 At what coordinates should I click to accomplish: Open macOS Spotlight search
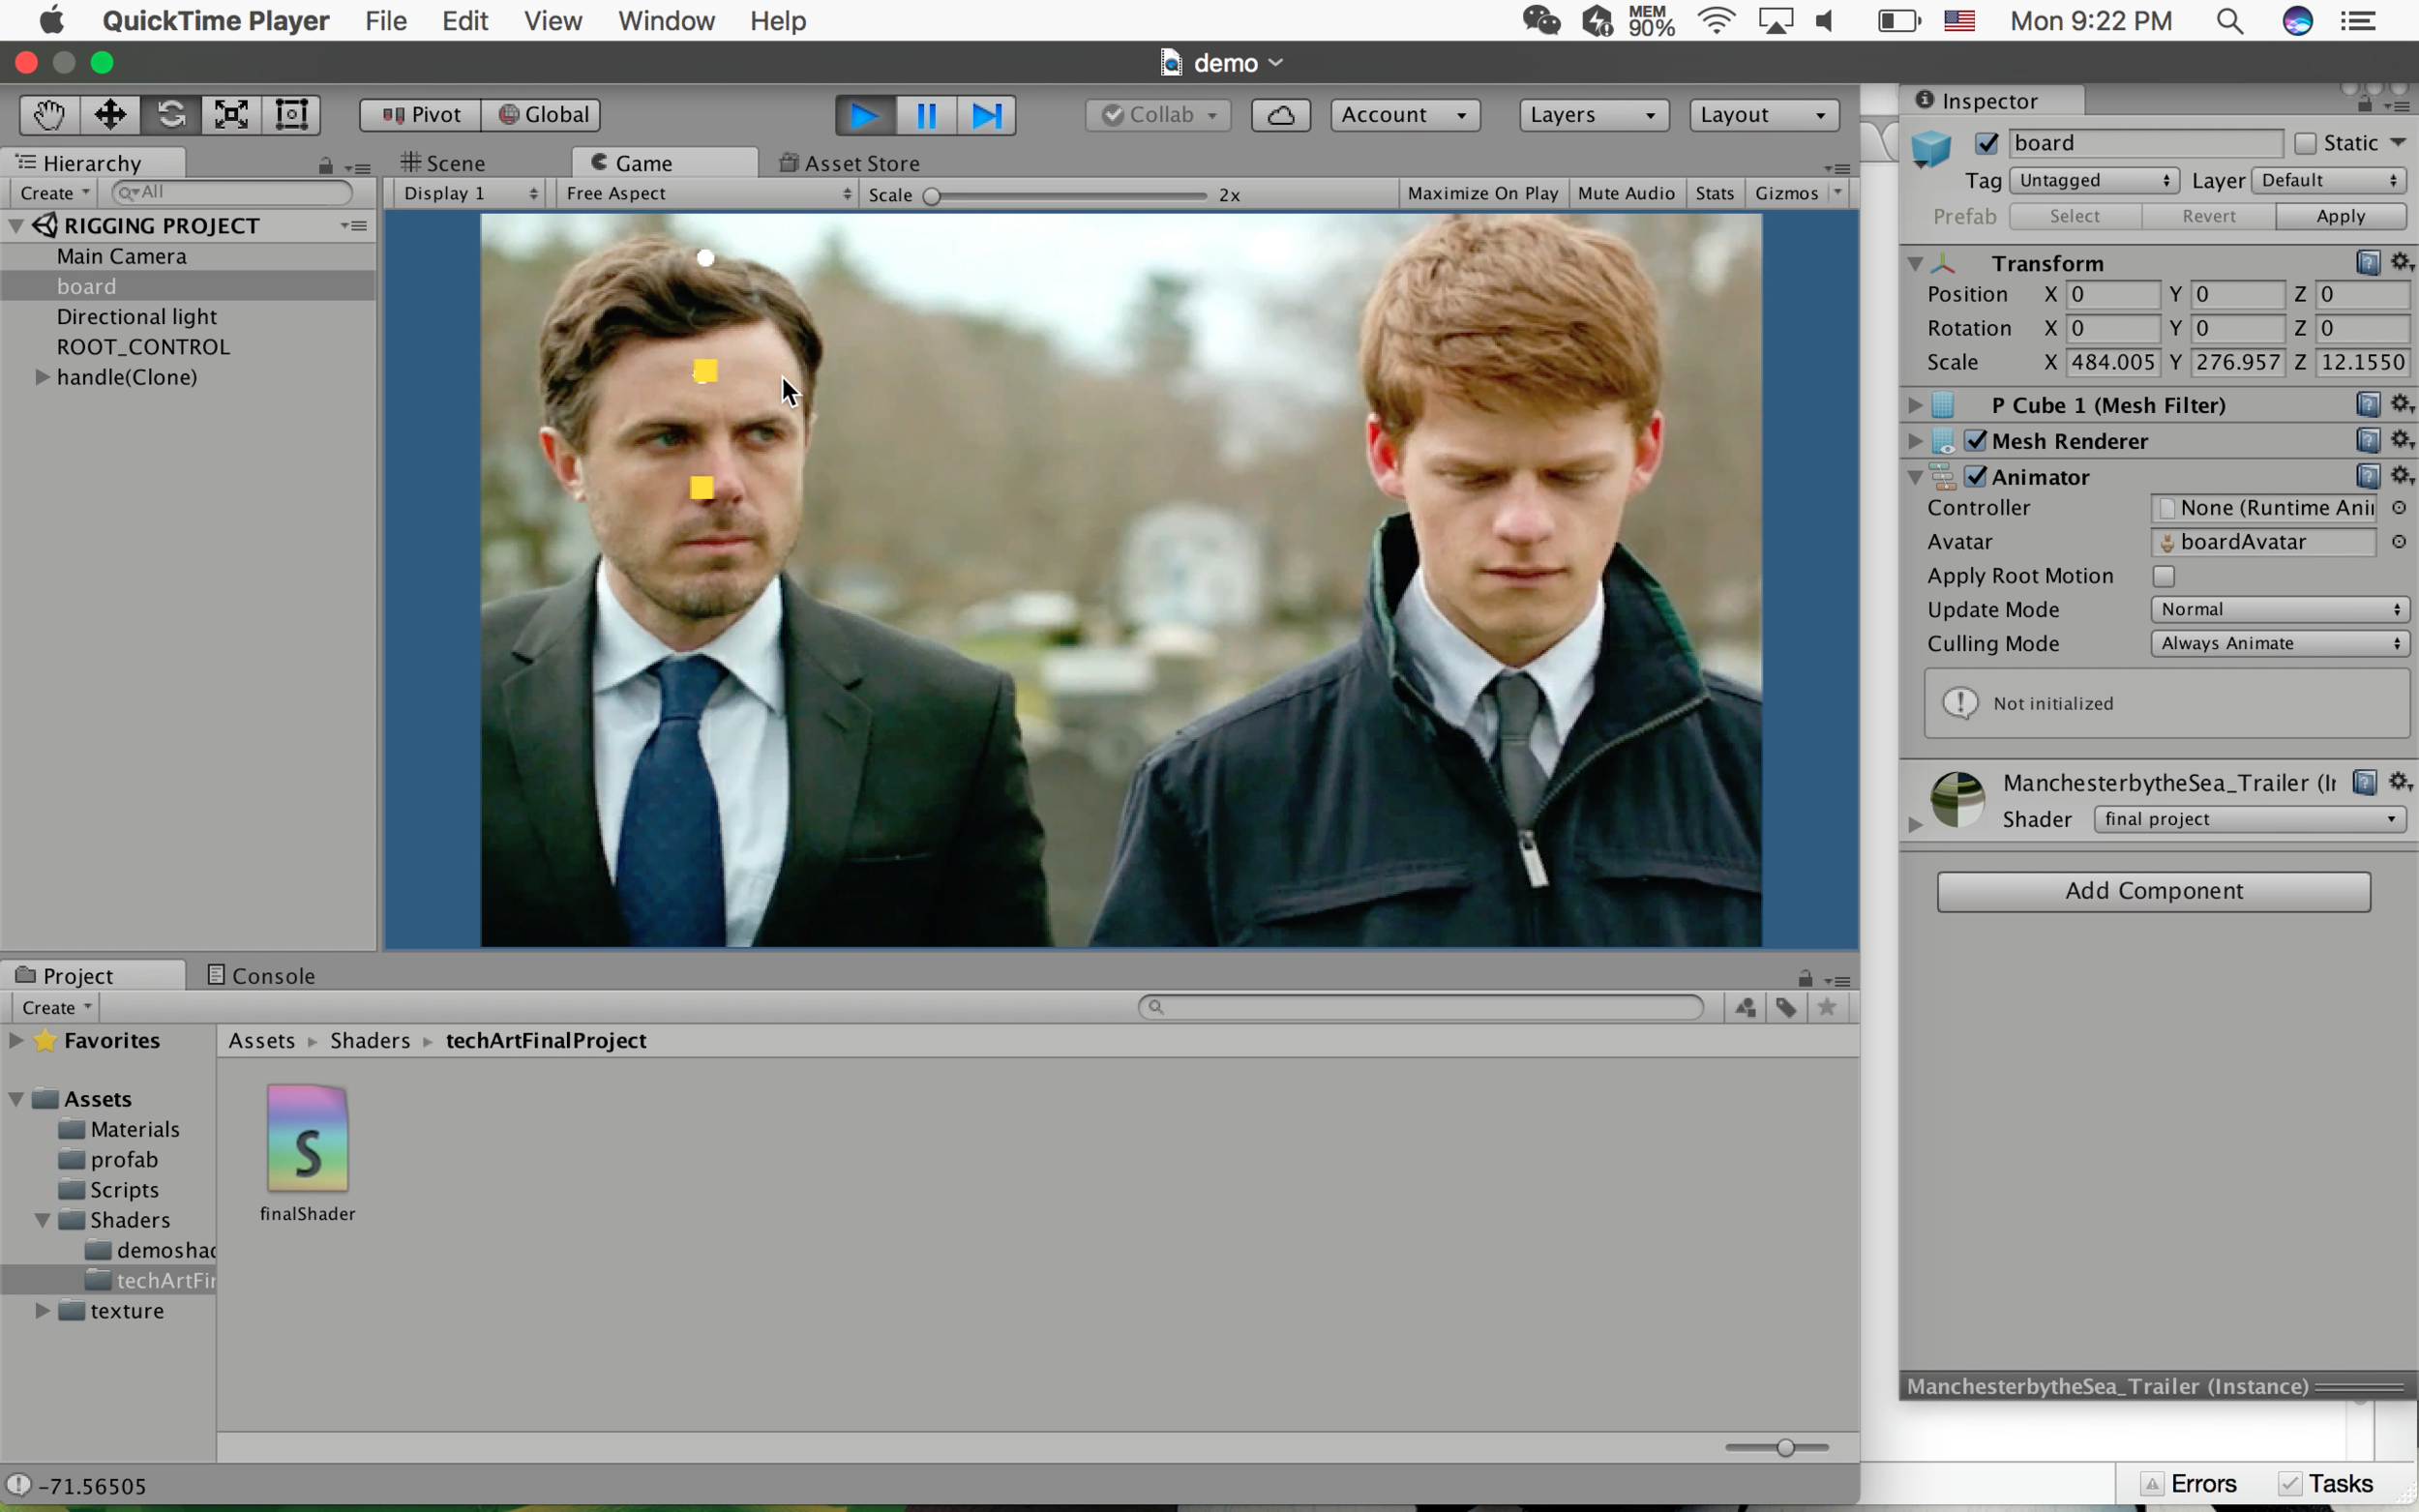2230,21
